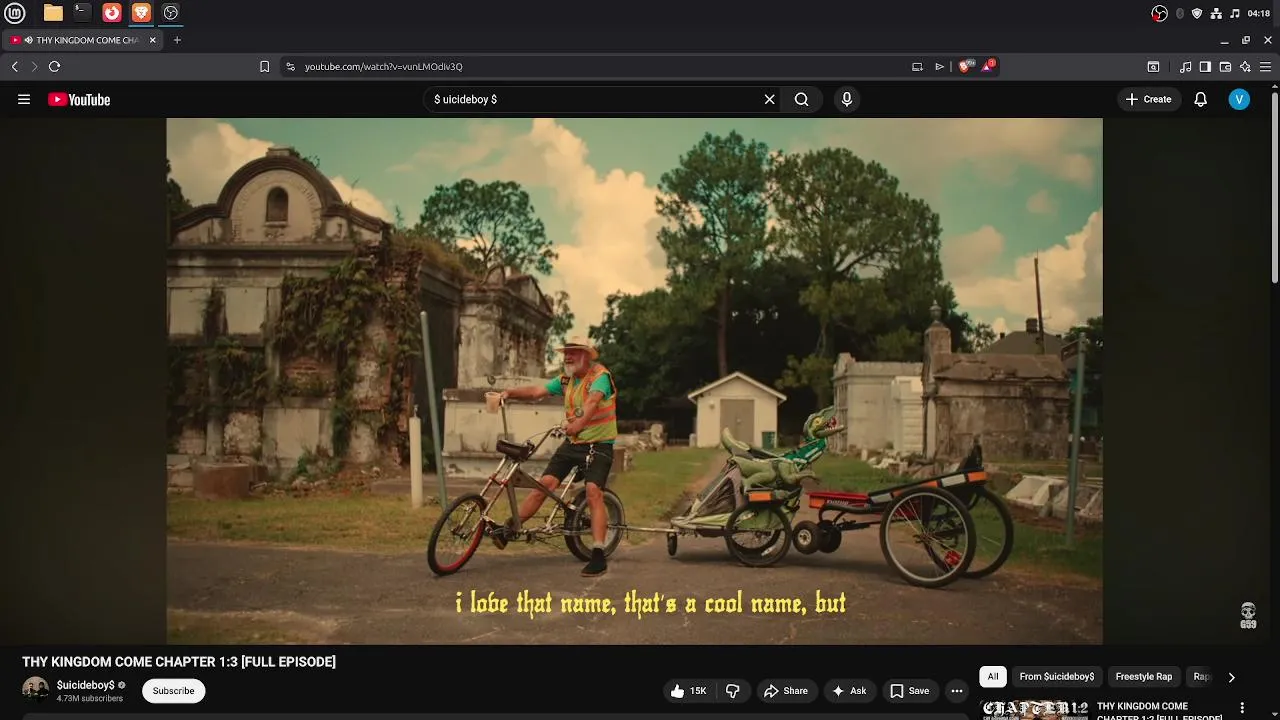The height and width of the screenshot is (720, 1280).
Task: Select the Freestyle Rap filter chip
Action: coord(1143,676)
